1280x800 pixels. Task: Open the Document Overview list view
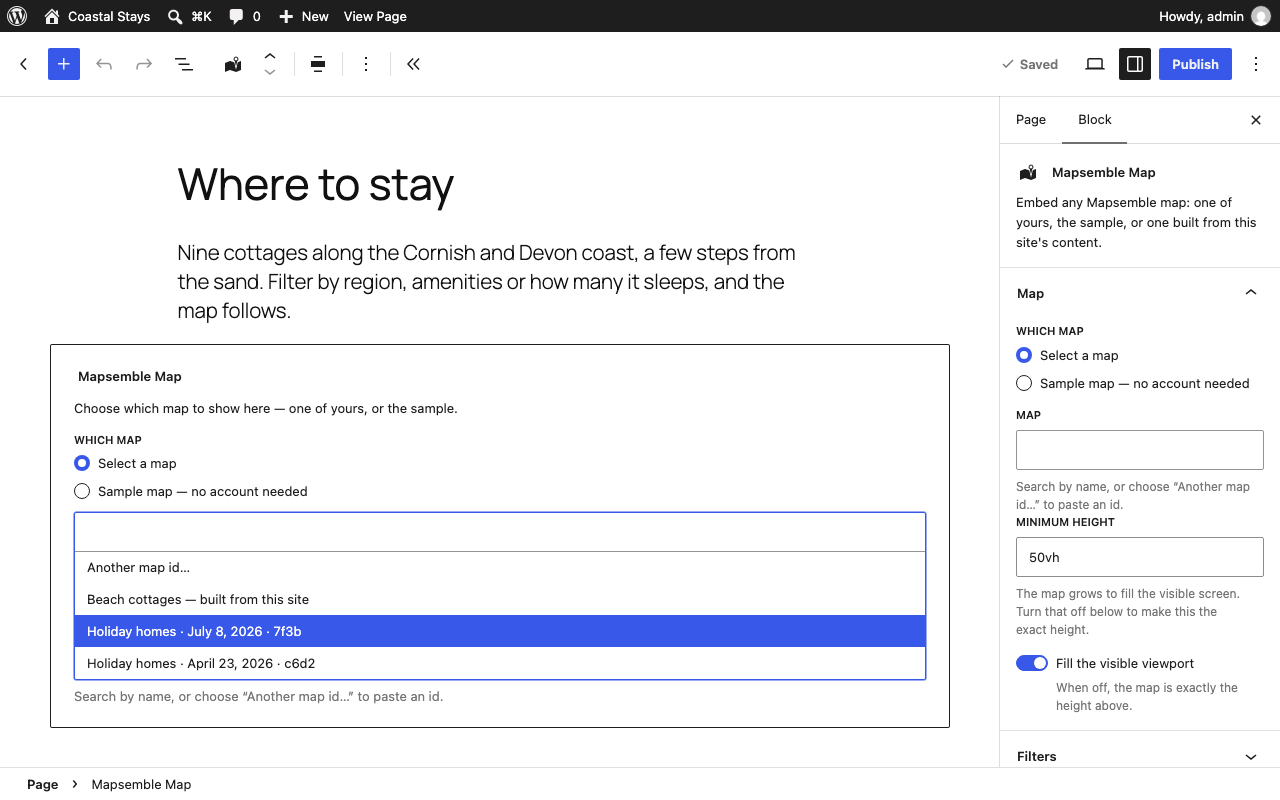pos(184,64)
